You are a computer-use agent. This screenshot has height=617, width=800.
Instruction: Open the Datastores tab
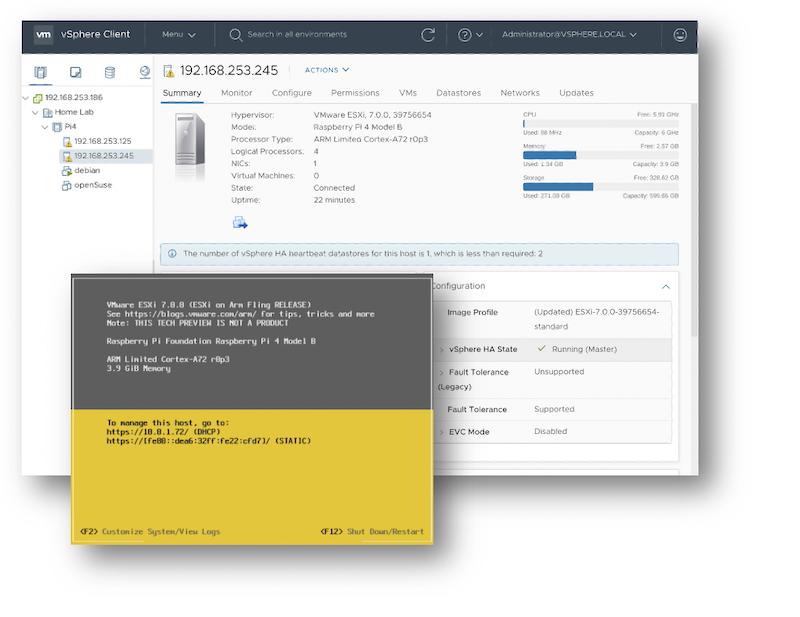(458, 93)
